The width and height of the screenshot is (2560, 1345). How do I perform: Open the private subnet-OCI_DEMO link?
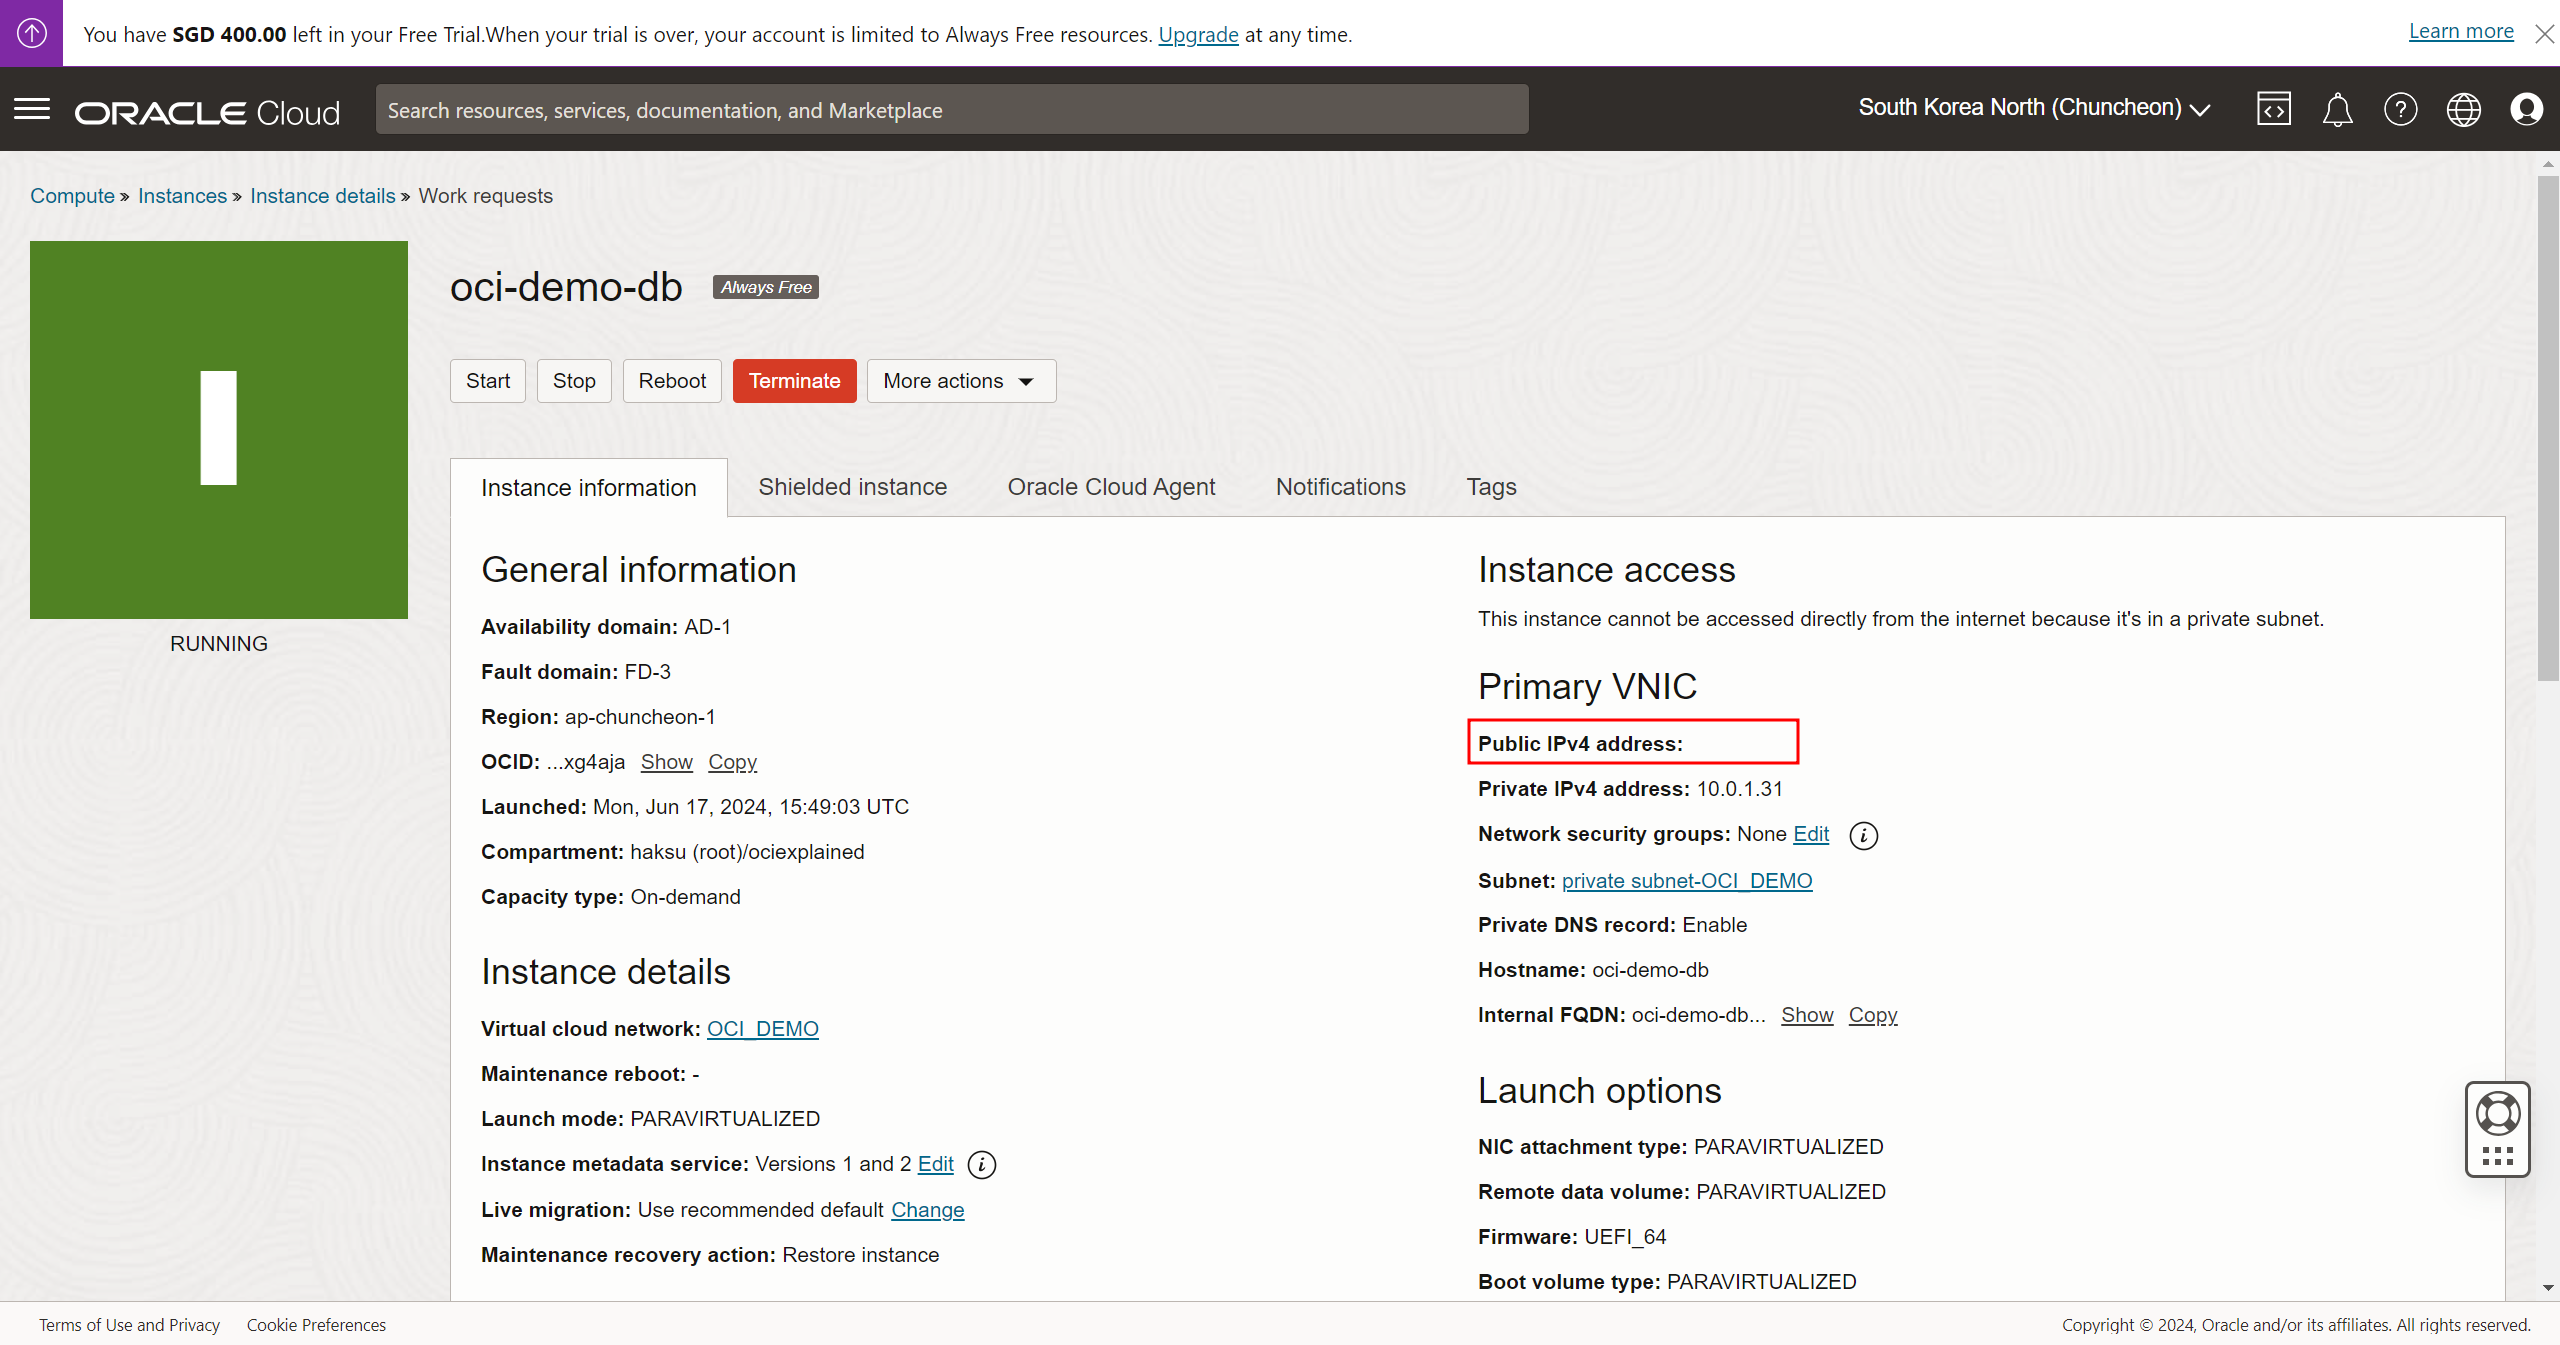pyautogui.click(x=1686, y=881)
